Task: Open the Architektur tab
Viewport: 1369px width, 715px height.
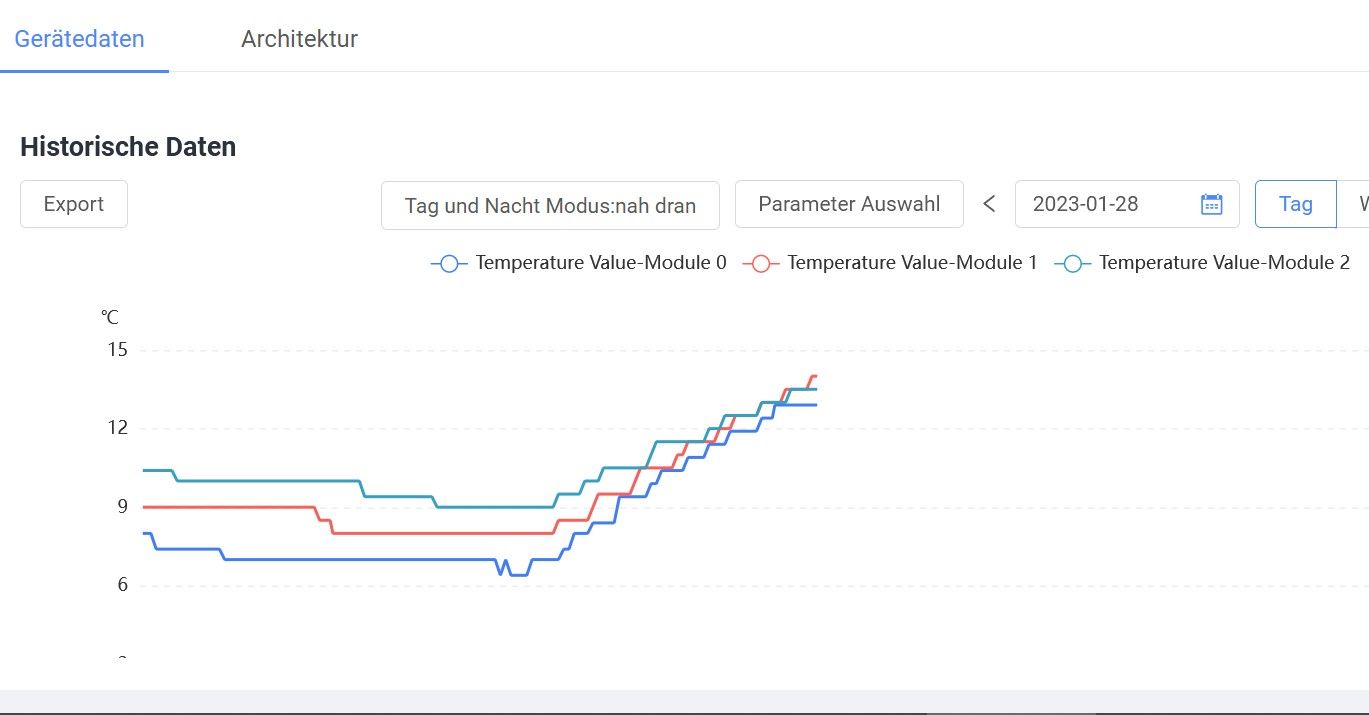Action: click(299, 39)
